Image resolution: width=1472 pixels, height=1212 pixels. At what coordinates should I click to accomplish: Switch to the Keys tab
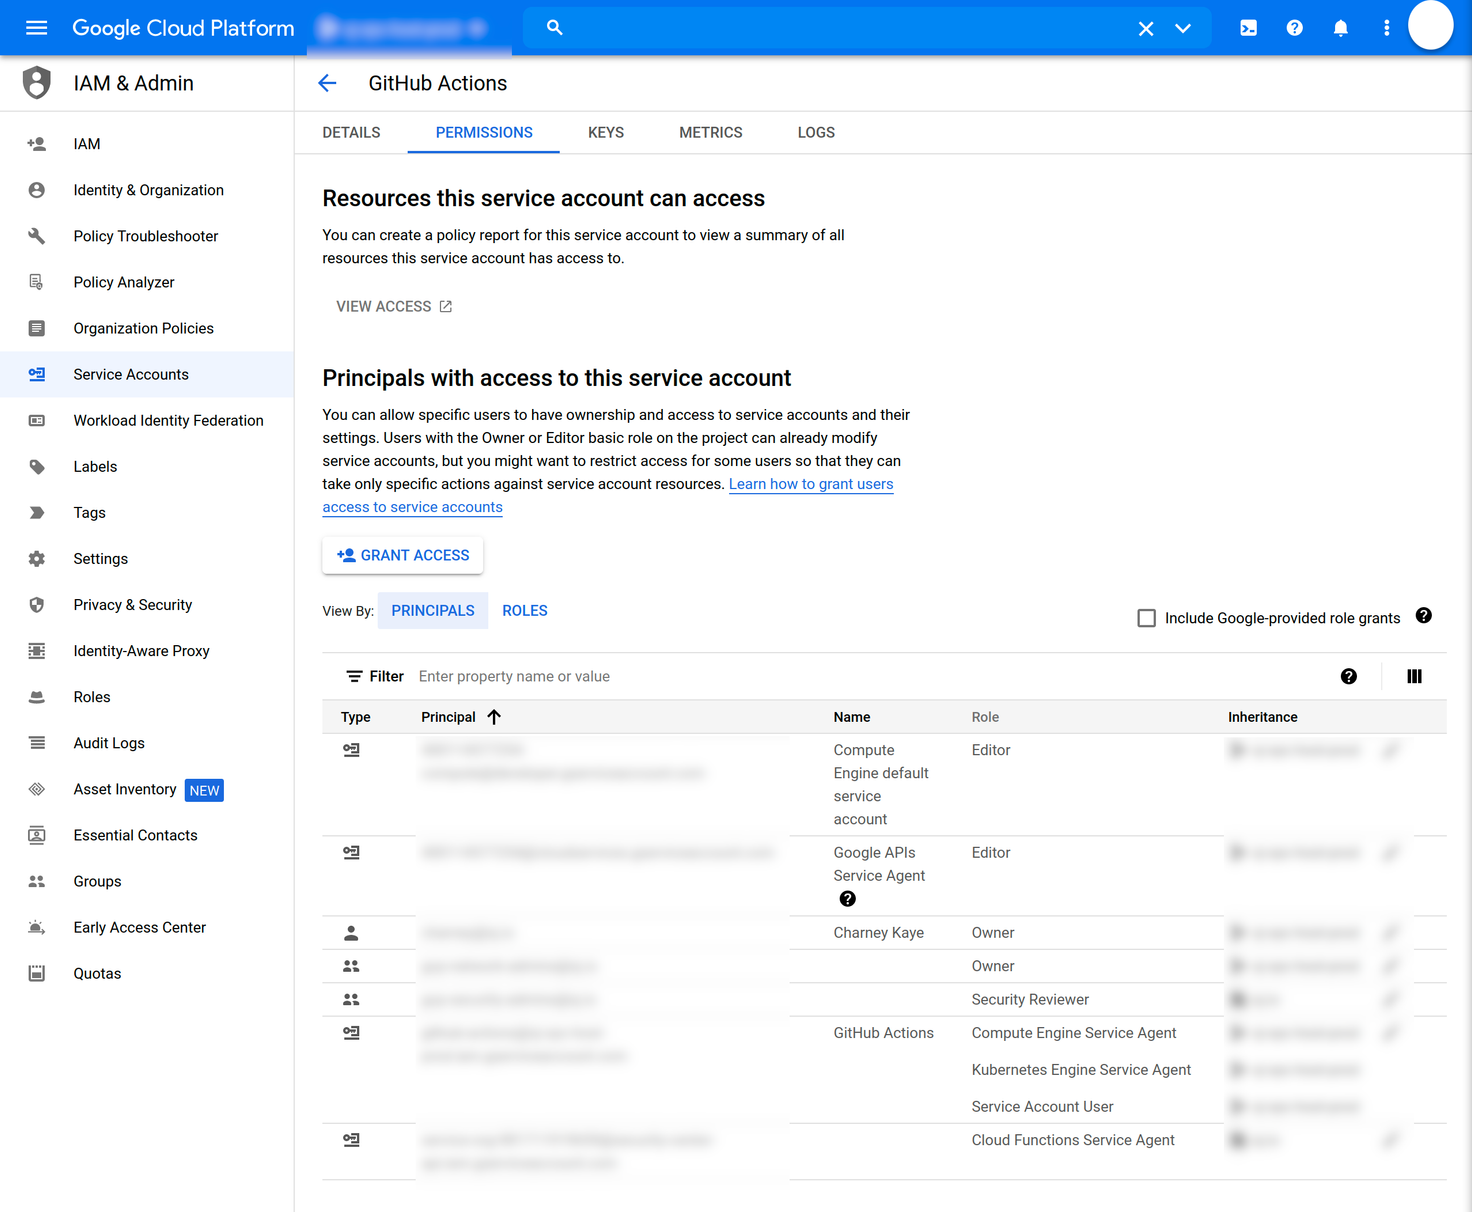(605, 132)
